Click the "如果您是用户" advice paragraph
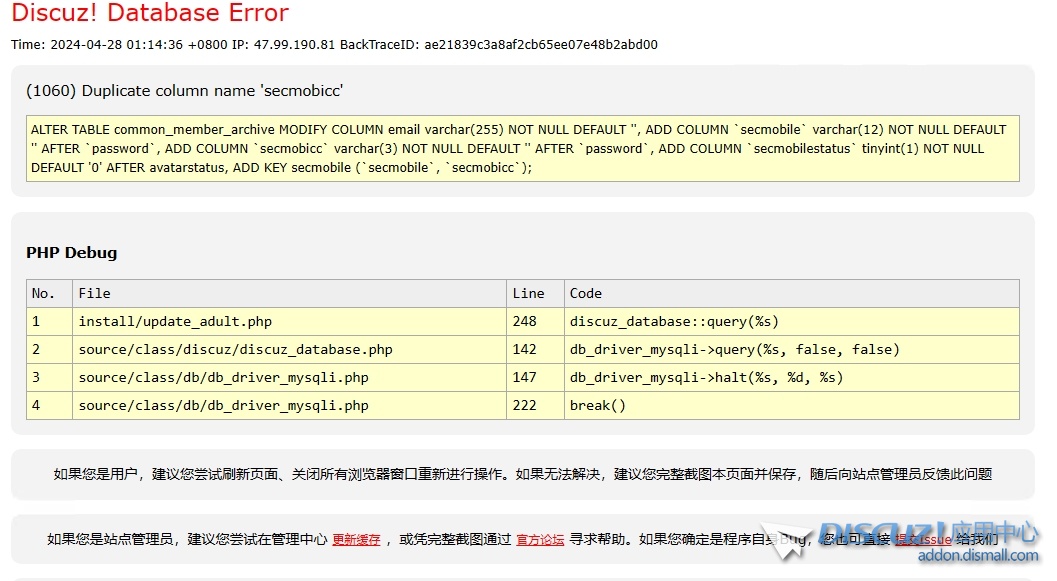The width and height of the screenshot is (1057, 581). tap(522, 475)
